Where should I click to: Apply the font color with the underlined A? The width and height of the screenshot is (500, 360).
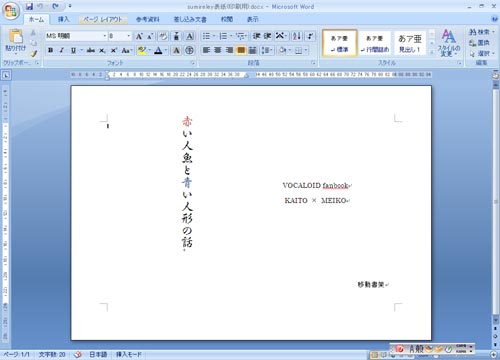(x=158, y=50)
